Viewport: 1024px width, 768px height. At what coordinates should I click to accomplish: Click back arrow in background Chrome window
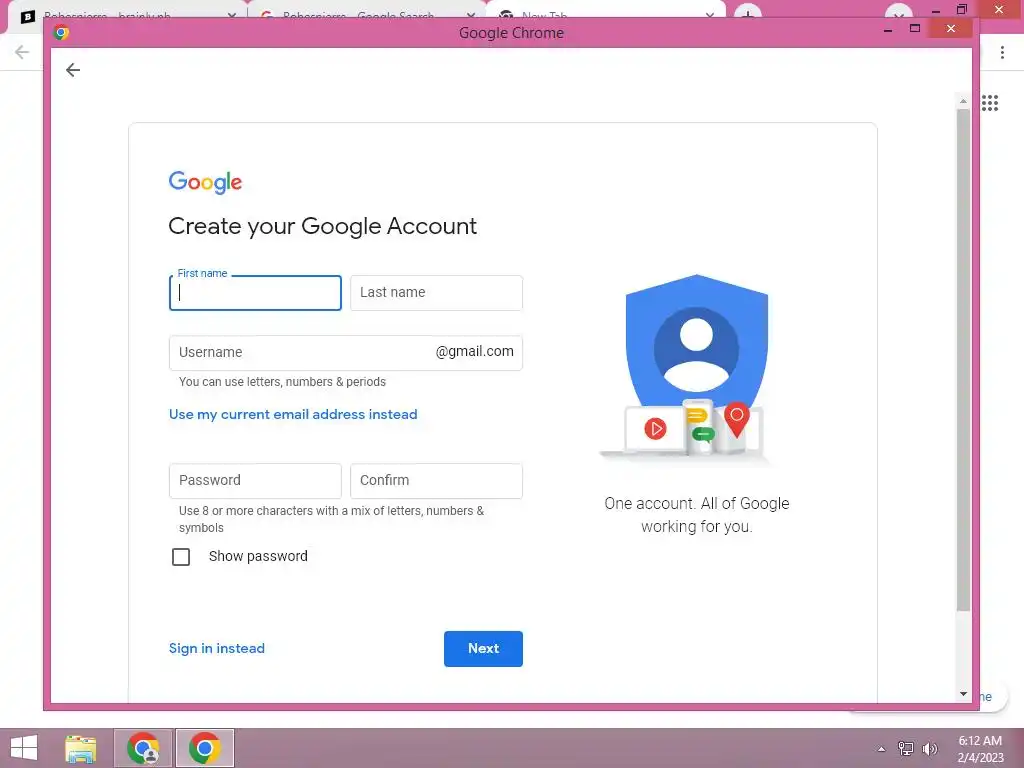click(22, 52)
